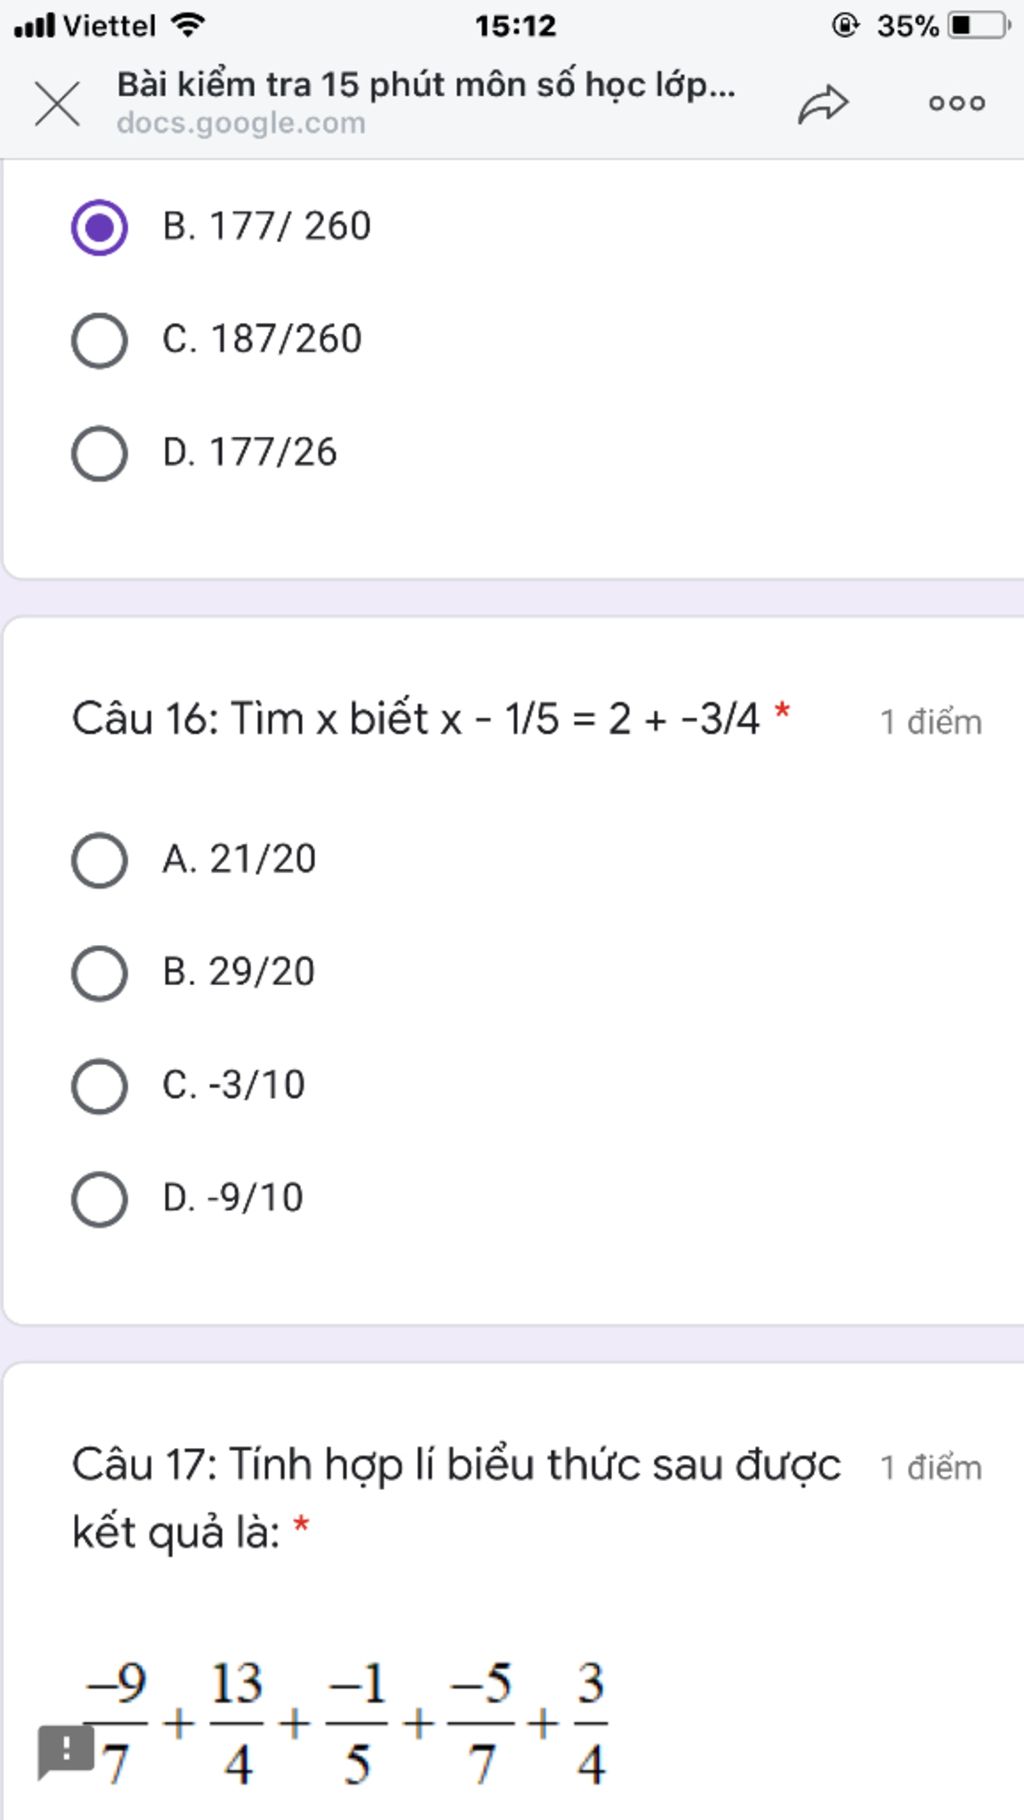Tap the 15:12 clock in status bar
Viewport: 1024px width, 1820px height.
[515, 25]
